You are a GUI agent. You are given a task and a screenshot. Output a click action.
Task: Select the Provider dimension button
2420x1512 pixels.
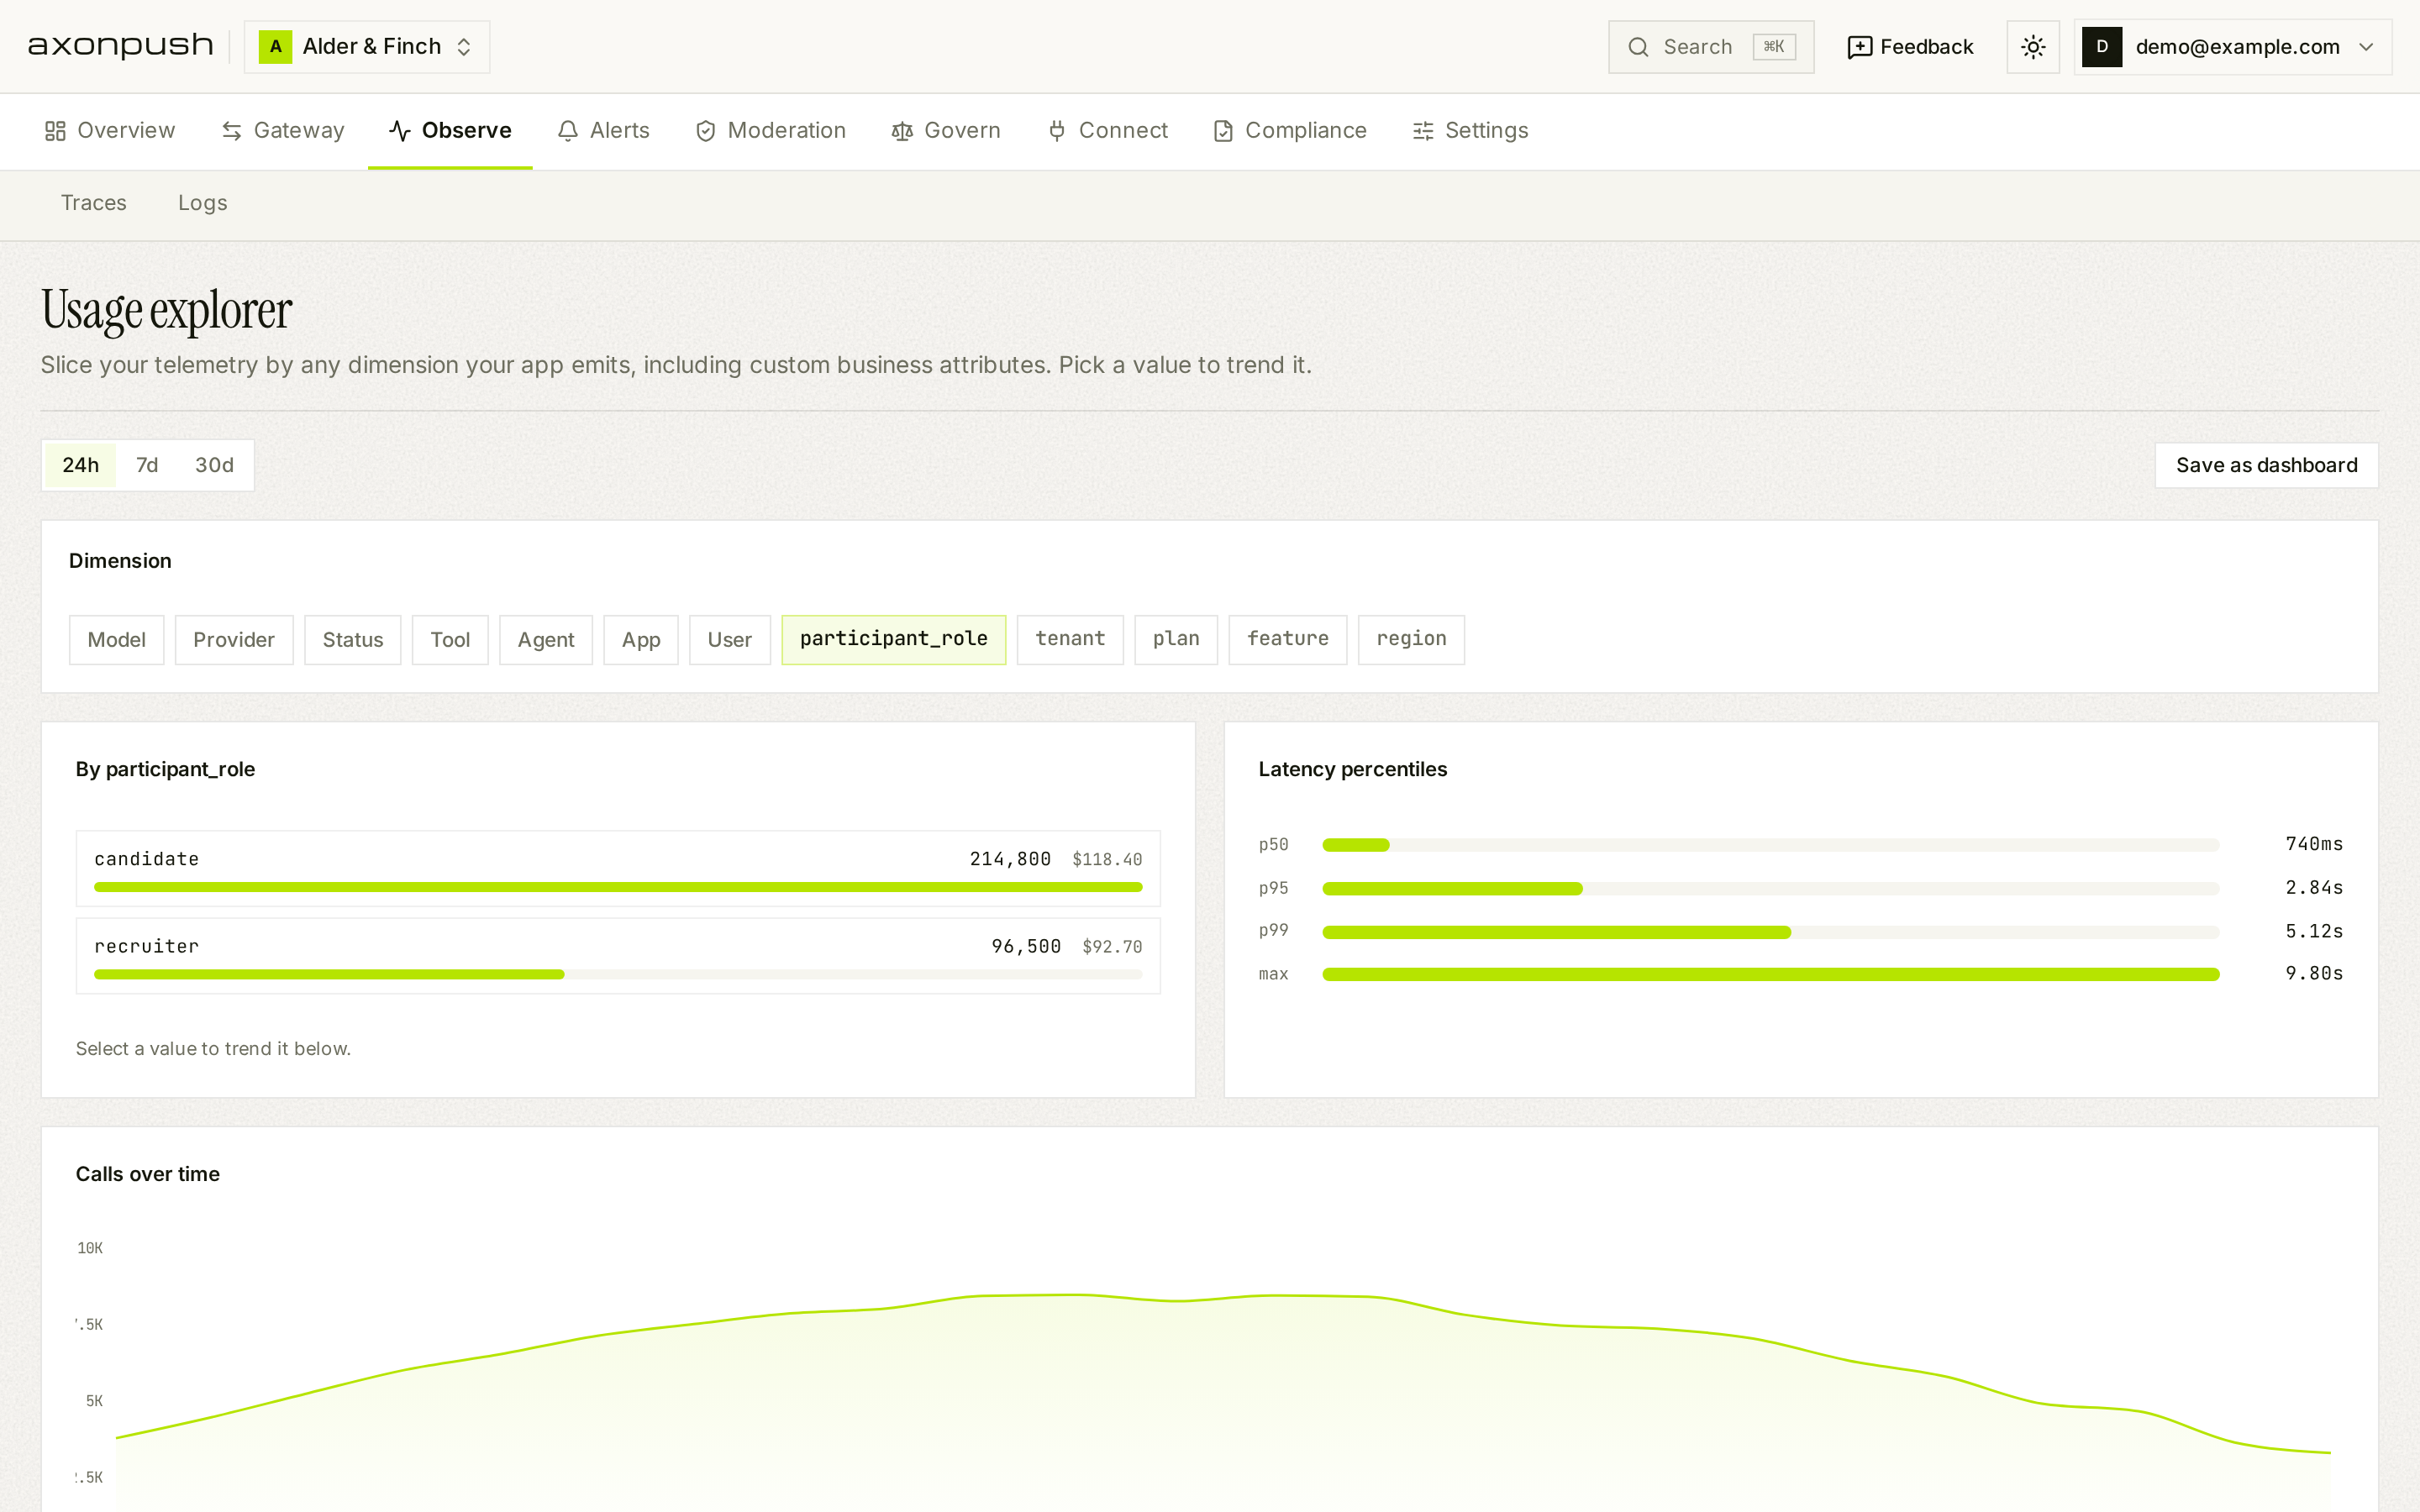pyautogui.click(x=234, y=639)
